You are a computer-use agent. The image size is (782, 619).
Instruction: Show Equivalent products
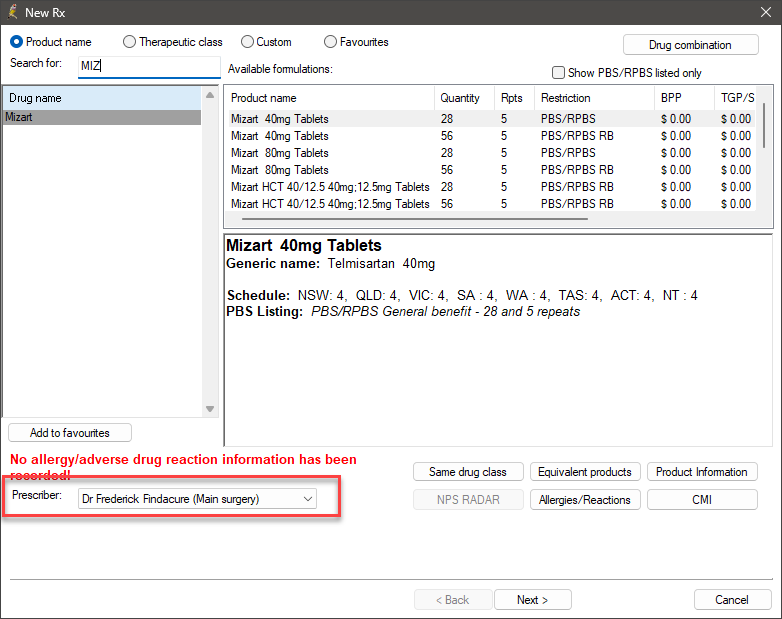585,472
